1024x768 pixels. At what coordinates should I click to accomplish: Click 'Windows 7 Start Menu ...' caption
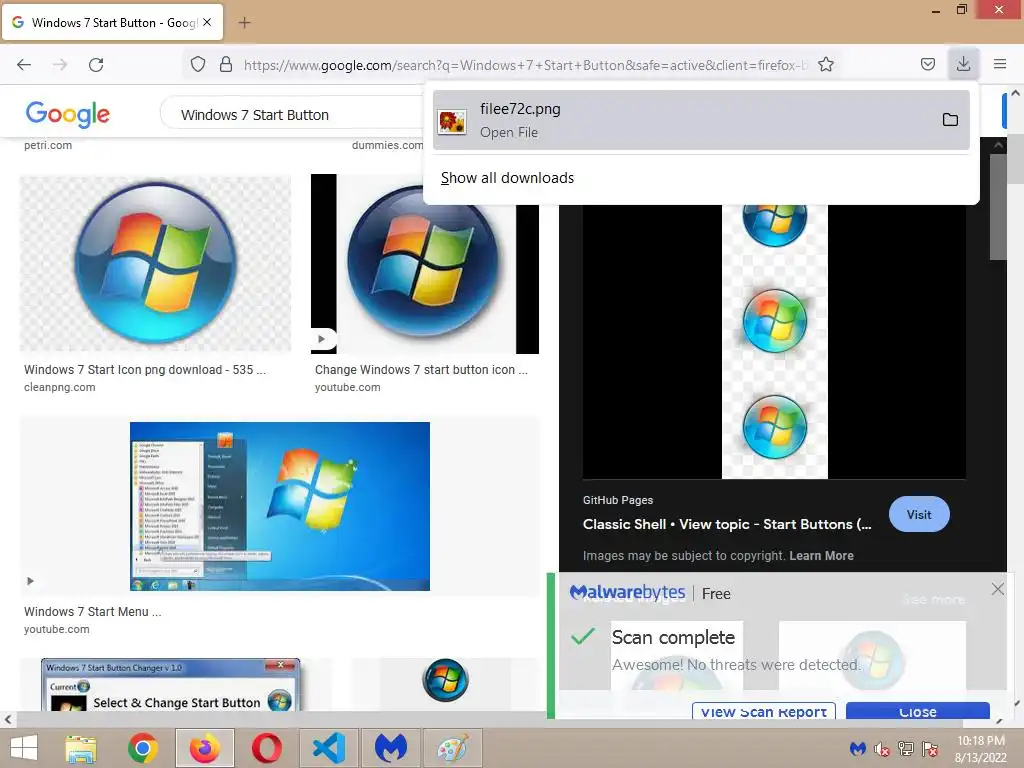(93, 612)
